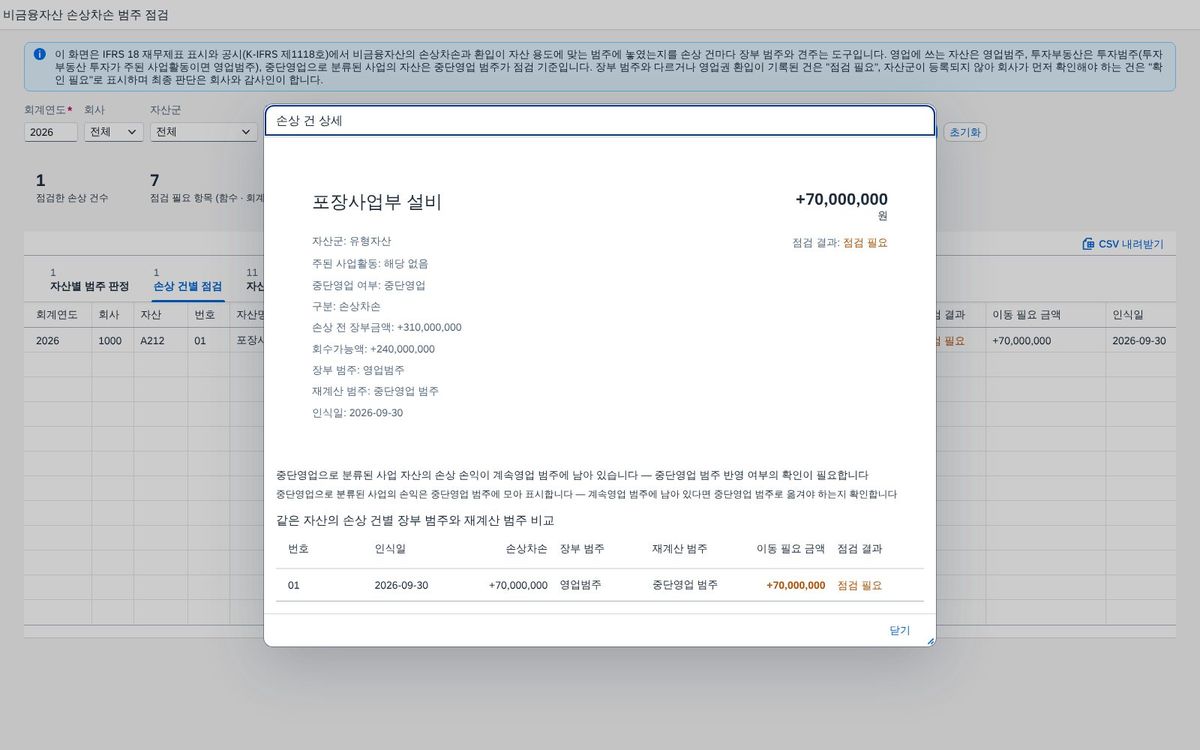This screenshot has height=750, width=1200.
Task: Close the dialog with 닫기 button
Action: [x=899, y=630]
